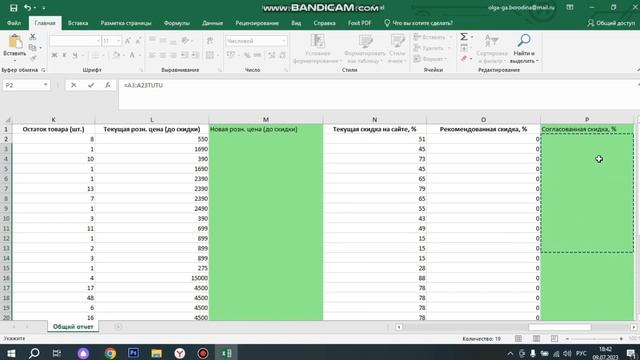Toggle Italic (К) formatting

(64, 55)
